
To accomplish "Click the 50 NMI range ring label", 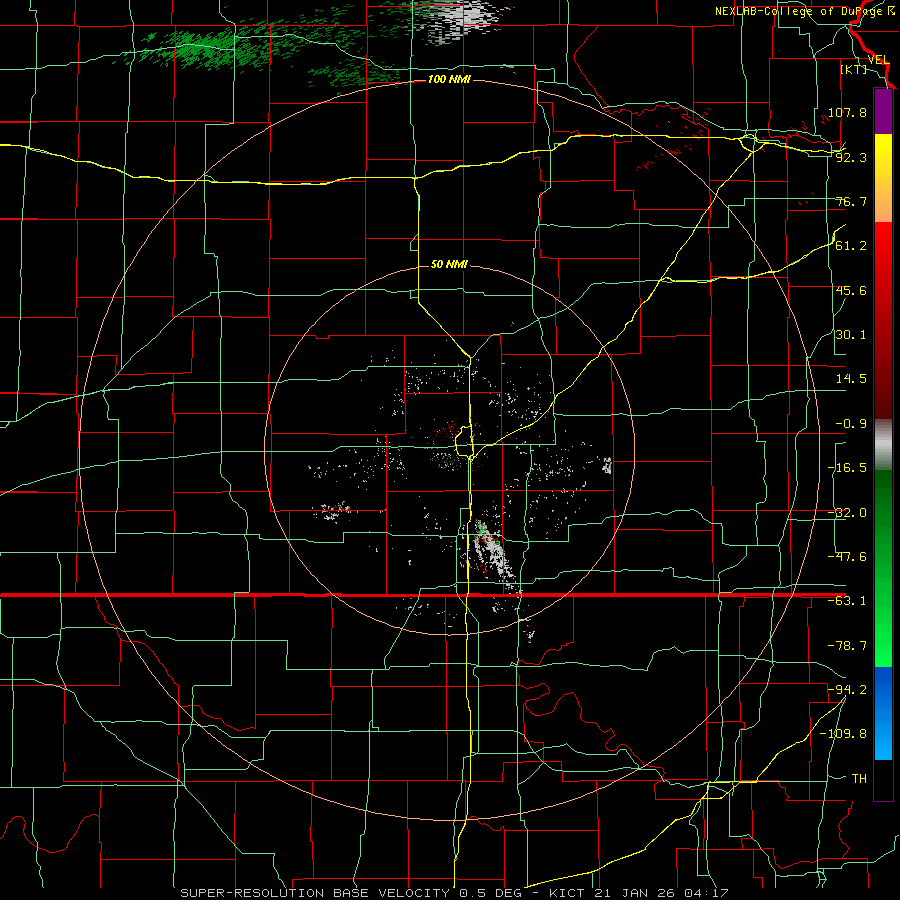I will point(449,265).
